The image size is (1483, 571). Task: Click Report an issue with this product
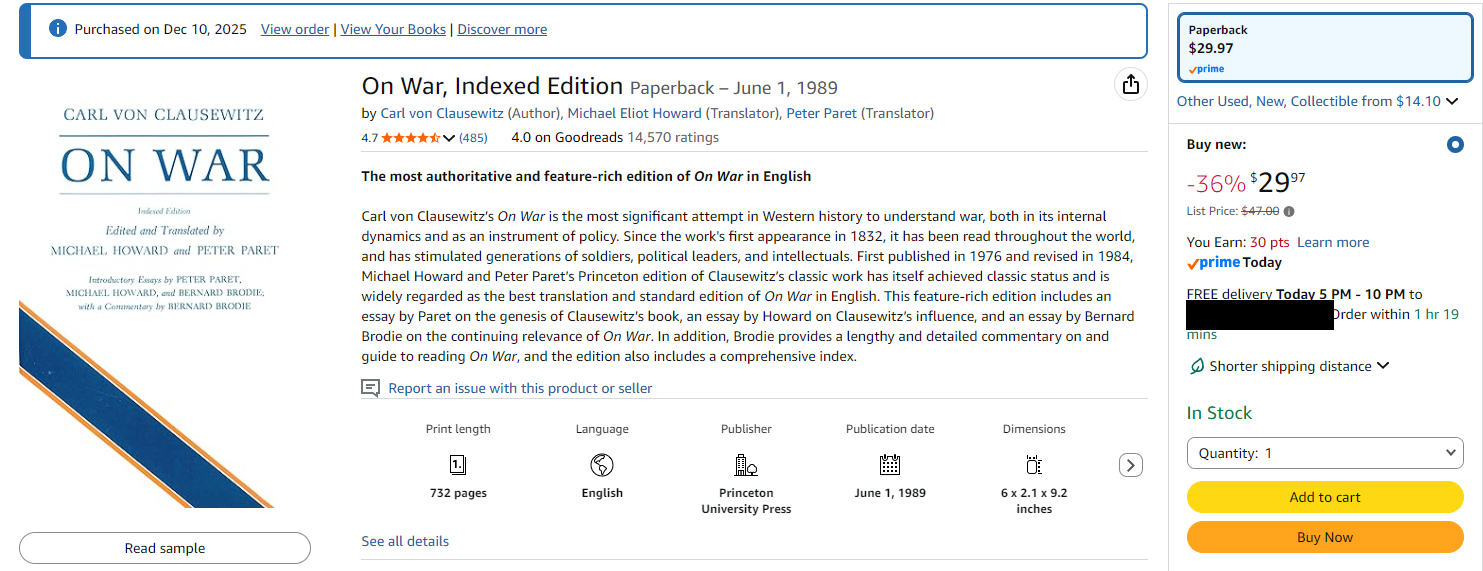pos(520,388)
